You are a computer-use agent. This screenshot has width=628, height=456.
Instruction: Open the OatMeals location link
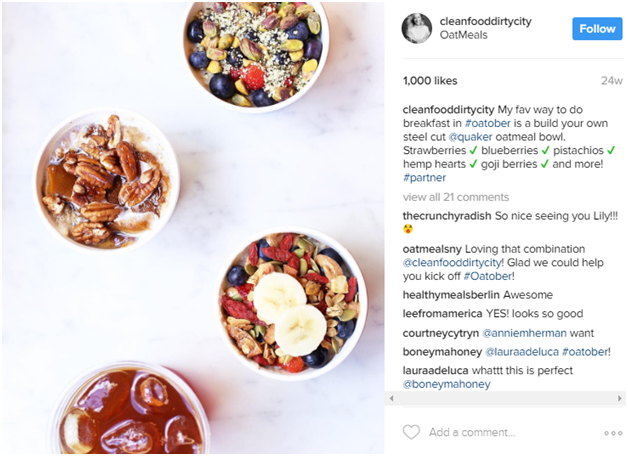tap(463, 35)
